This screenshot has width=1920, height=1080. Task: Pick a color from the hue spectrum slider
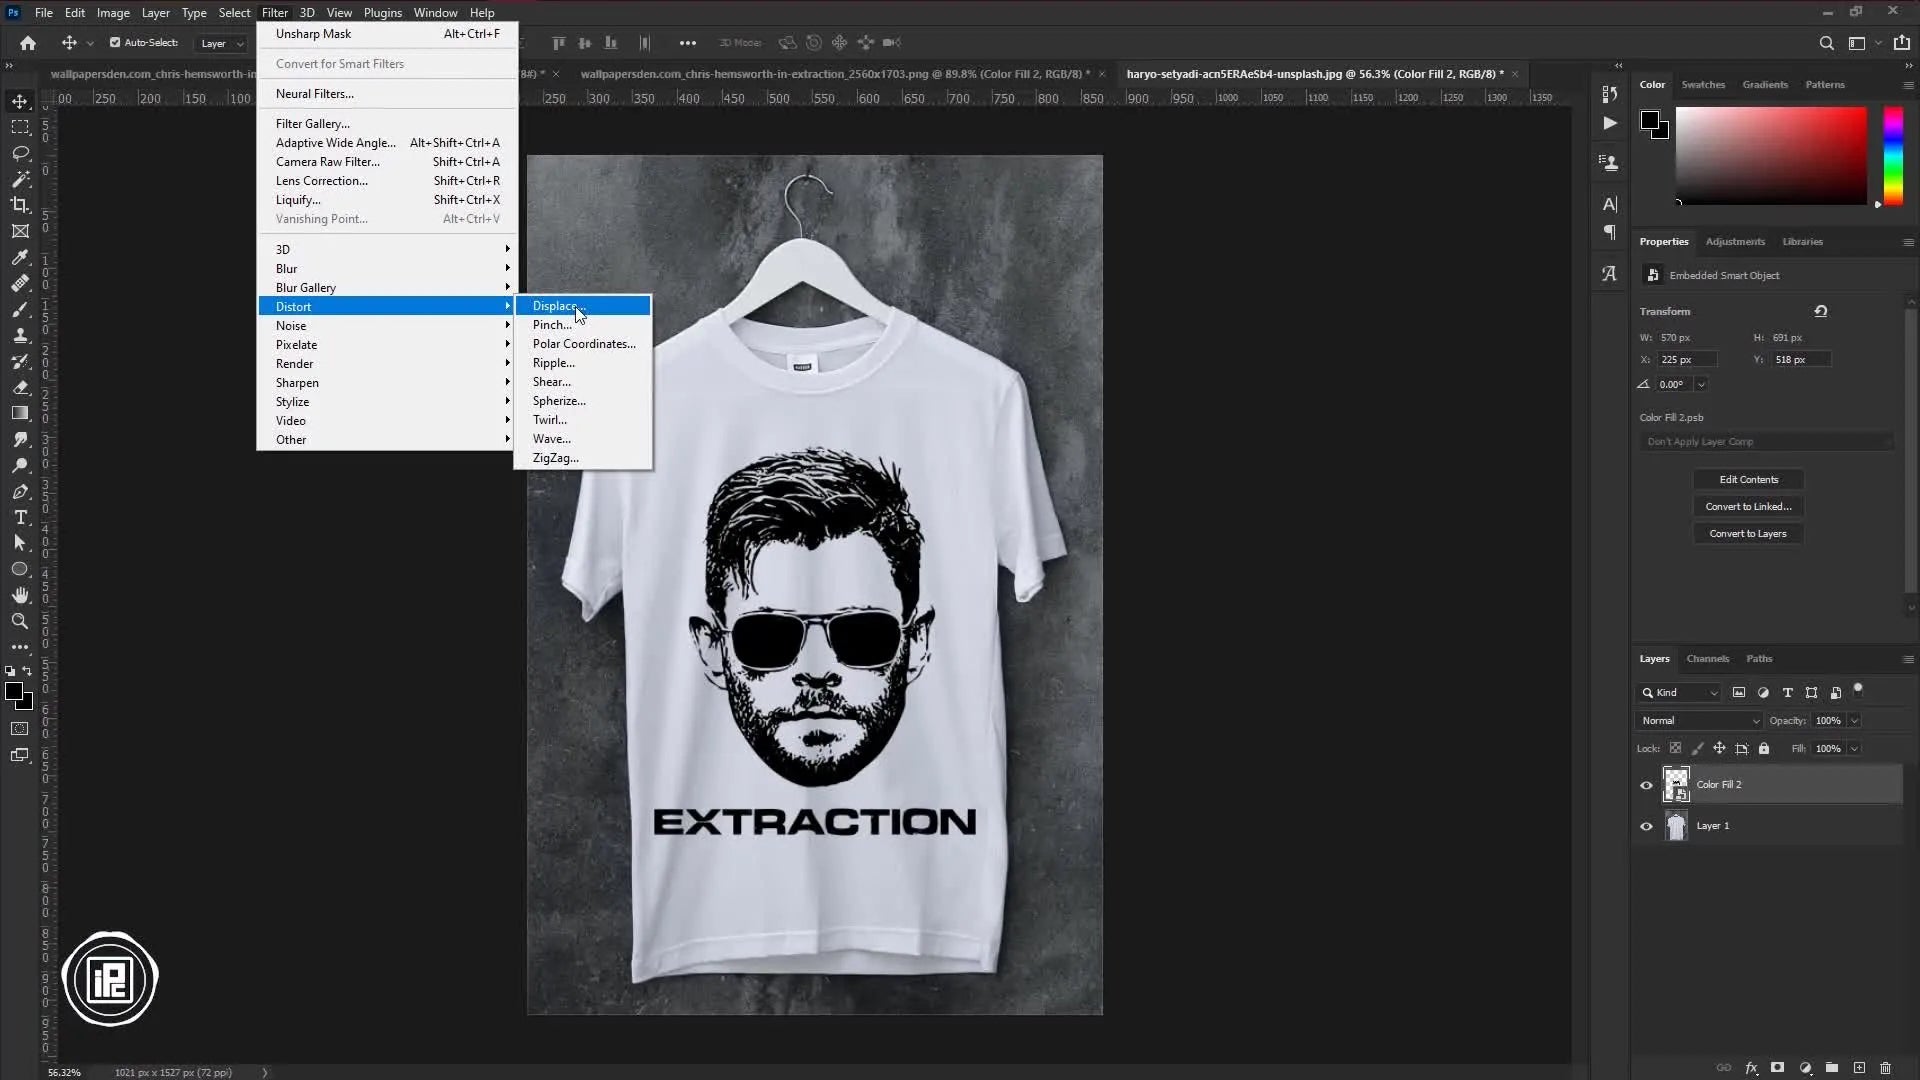(x=1892, y=155)
